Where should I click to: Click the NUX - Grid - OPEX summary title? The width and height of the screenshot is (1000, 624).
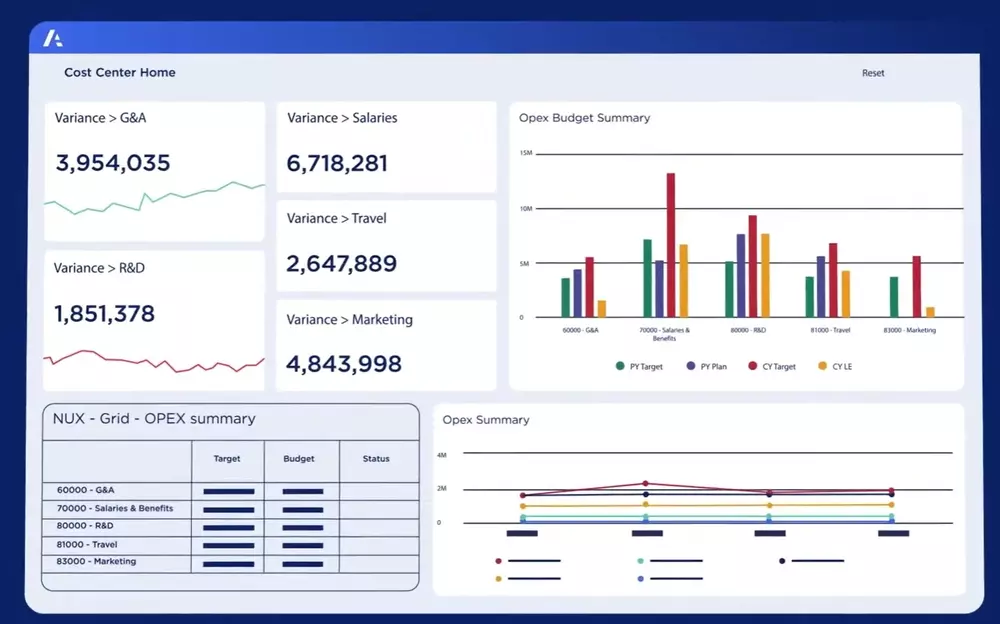click(154, 419)
